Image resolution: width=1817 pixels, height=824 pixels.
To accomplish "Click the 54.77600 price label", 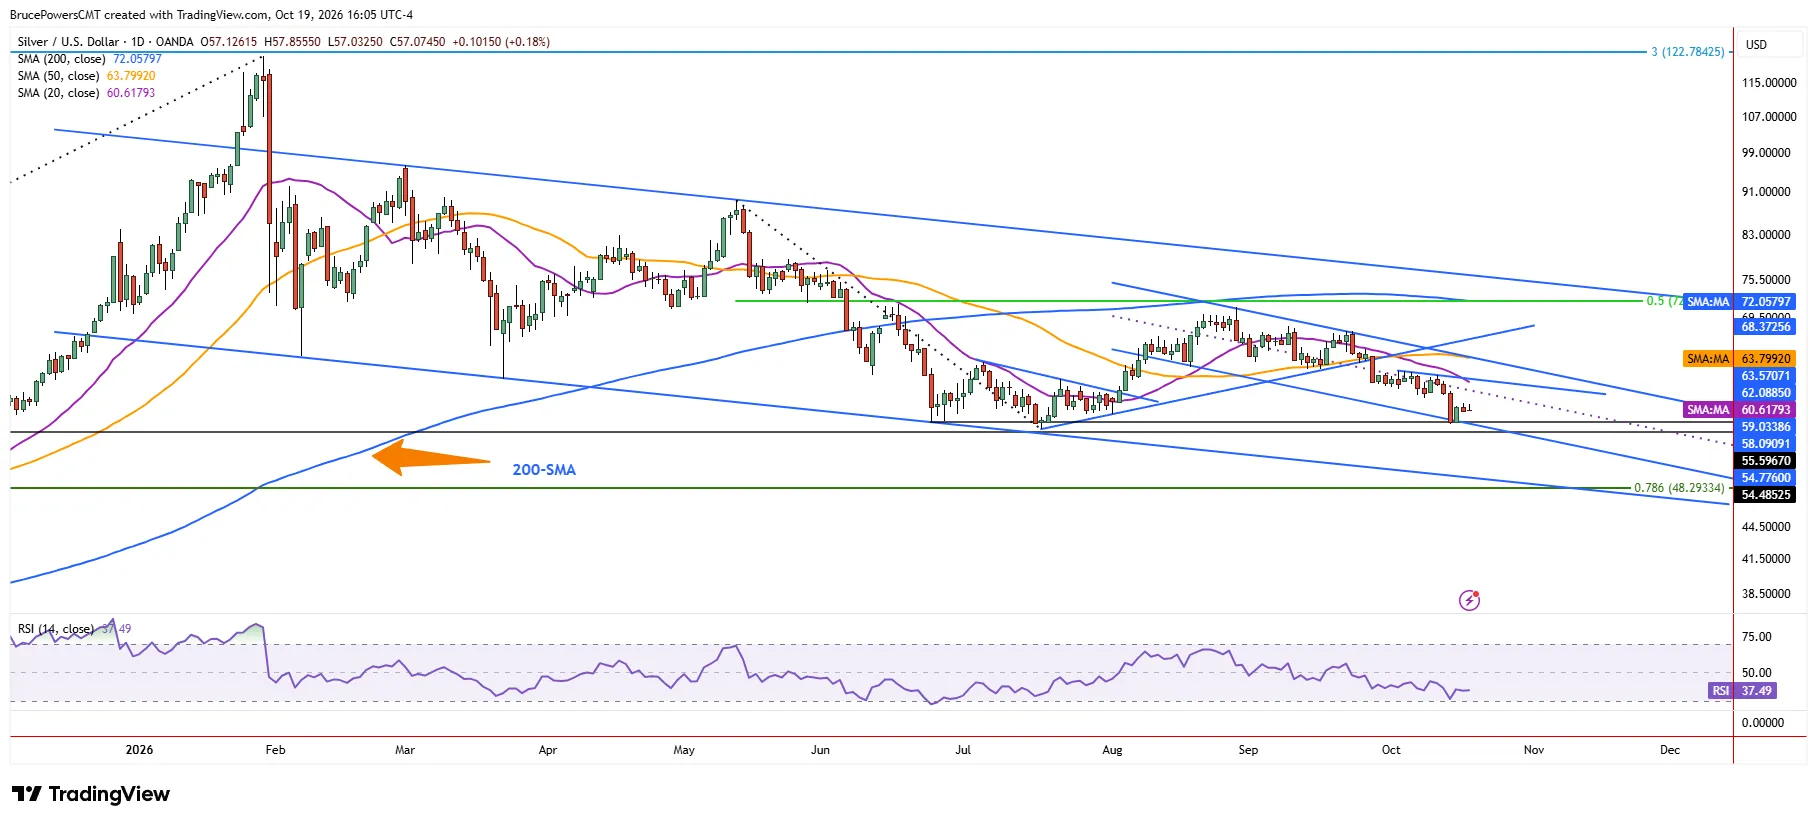I will pyautogui.click(x=1766, y=478).
